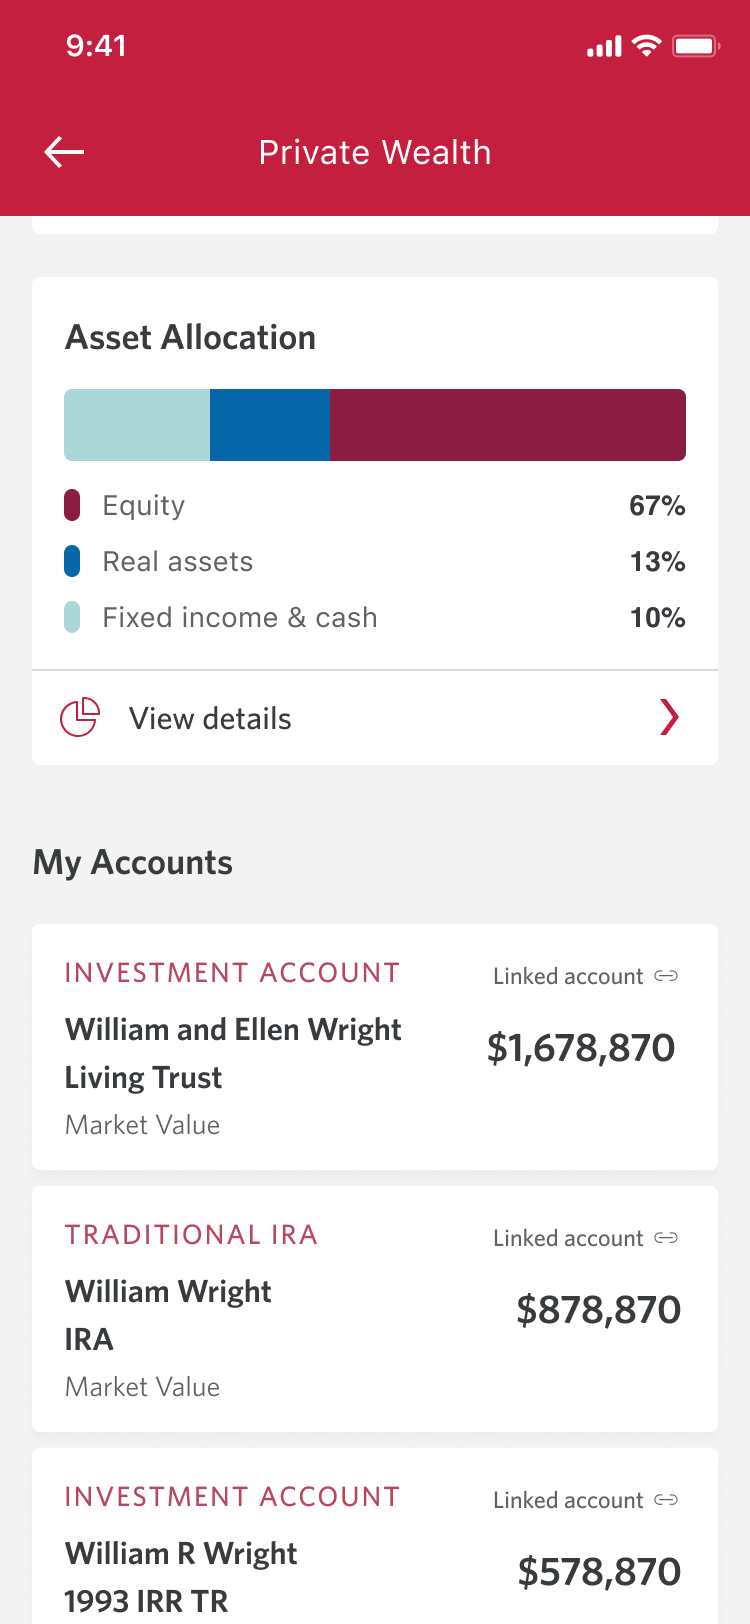Image resolution: width=750 pixels, height=1624 pixels.
Task: Expand details via the red chevron arrow
Action: pyautogui.click(x=669, y=717)
